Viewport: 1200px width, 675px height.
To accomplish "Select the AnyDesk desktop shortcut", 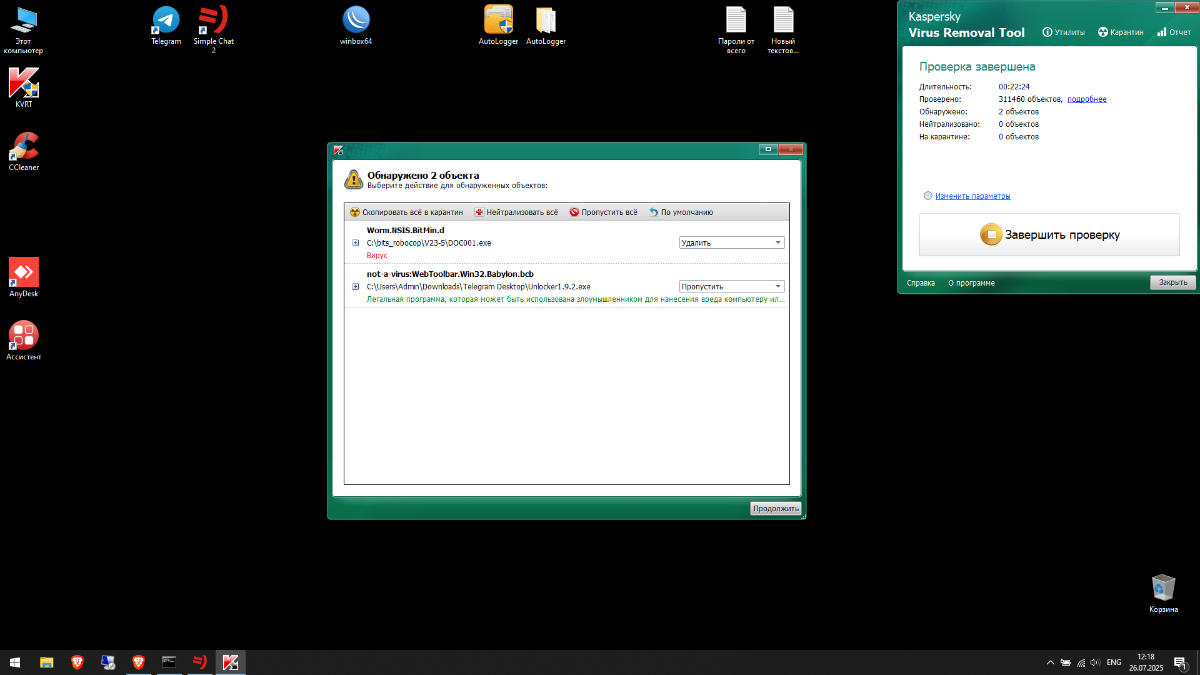I will click(23, 278).
